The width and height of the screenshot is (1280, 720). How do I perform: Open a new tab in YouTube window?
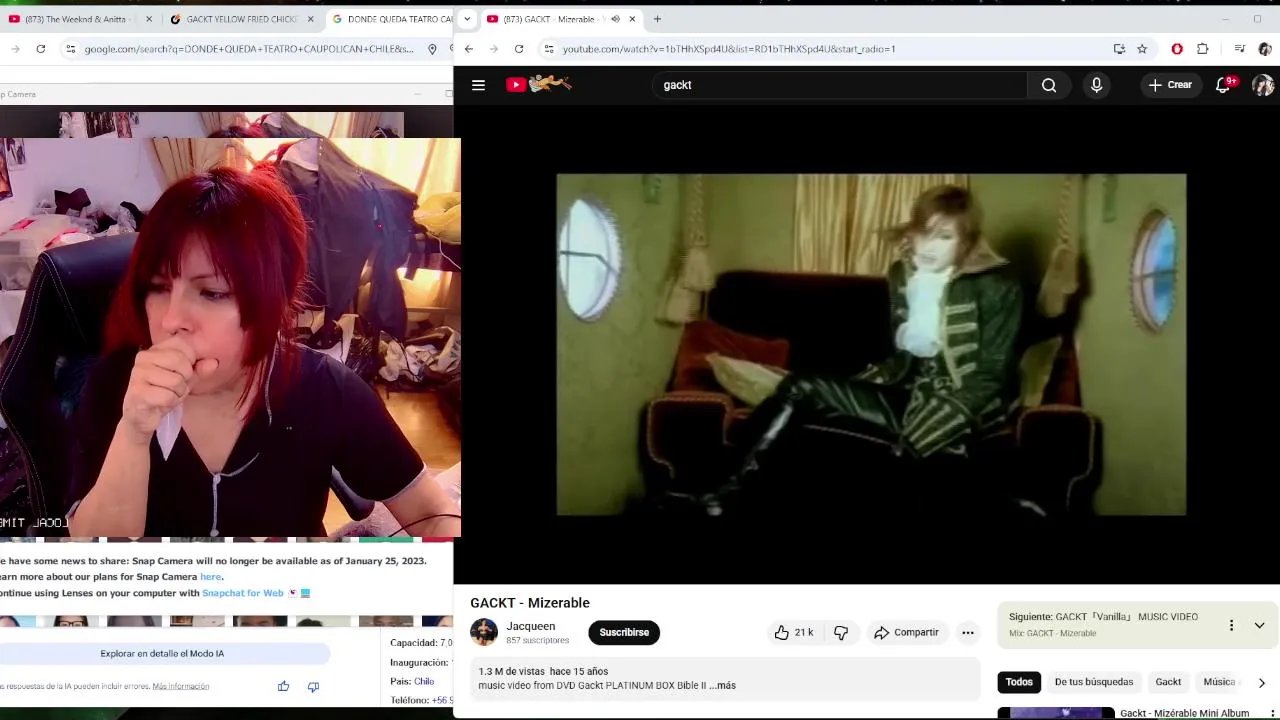click(657, 19)
